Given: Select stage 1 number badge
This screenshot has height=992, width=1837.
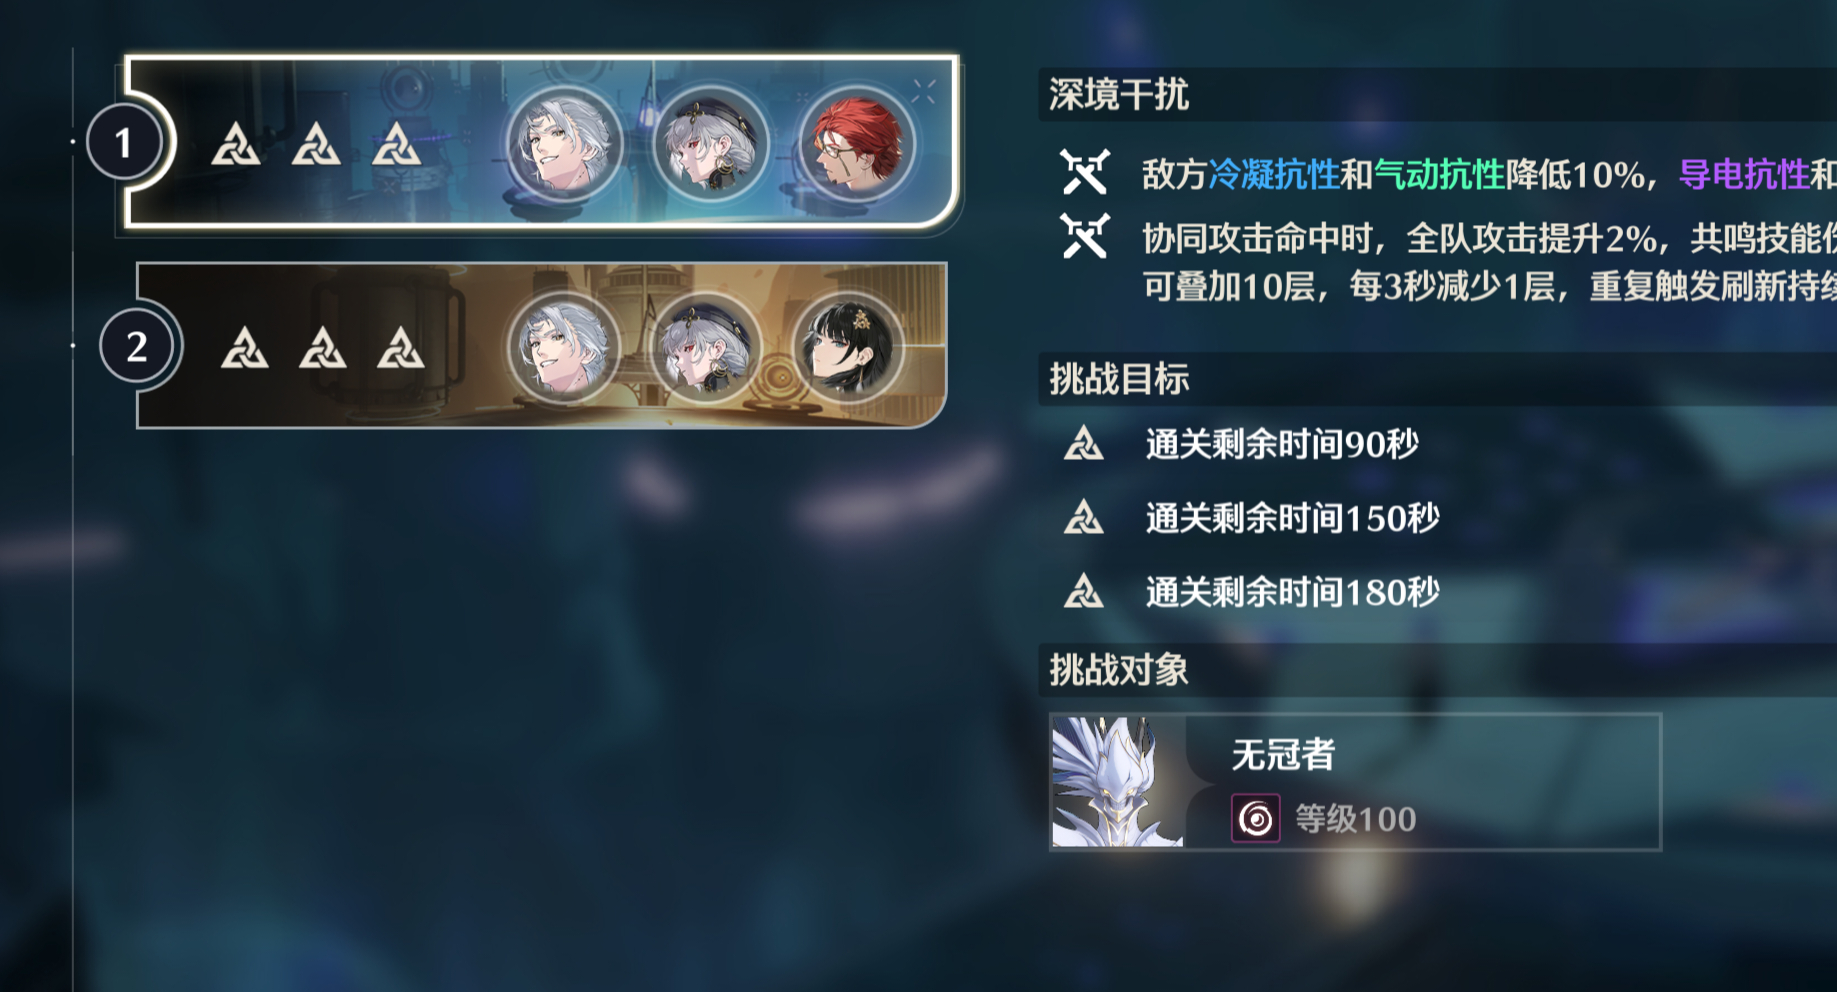Looking at the screenshot, I should point(123,143).
